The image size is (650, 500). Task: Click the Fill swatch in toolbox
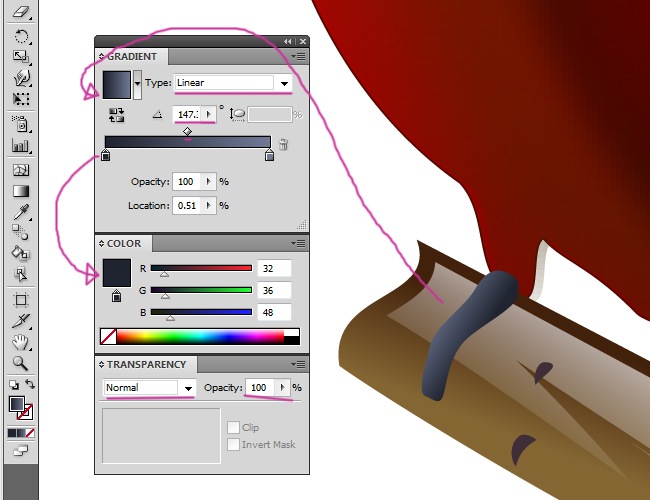click(16, 404)
